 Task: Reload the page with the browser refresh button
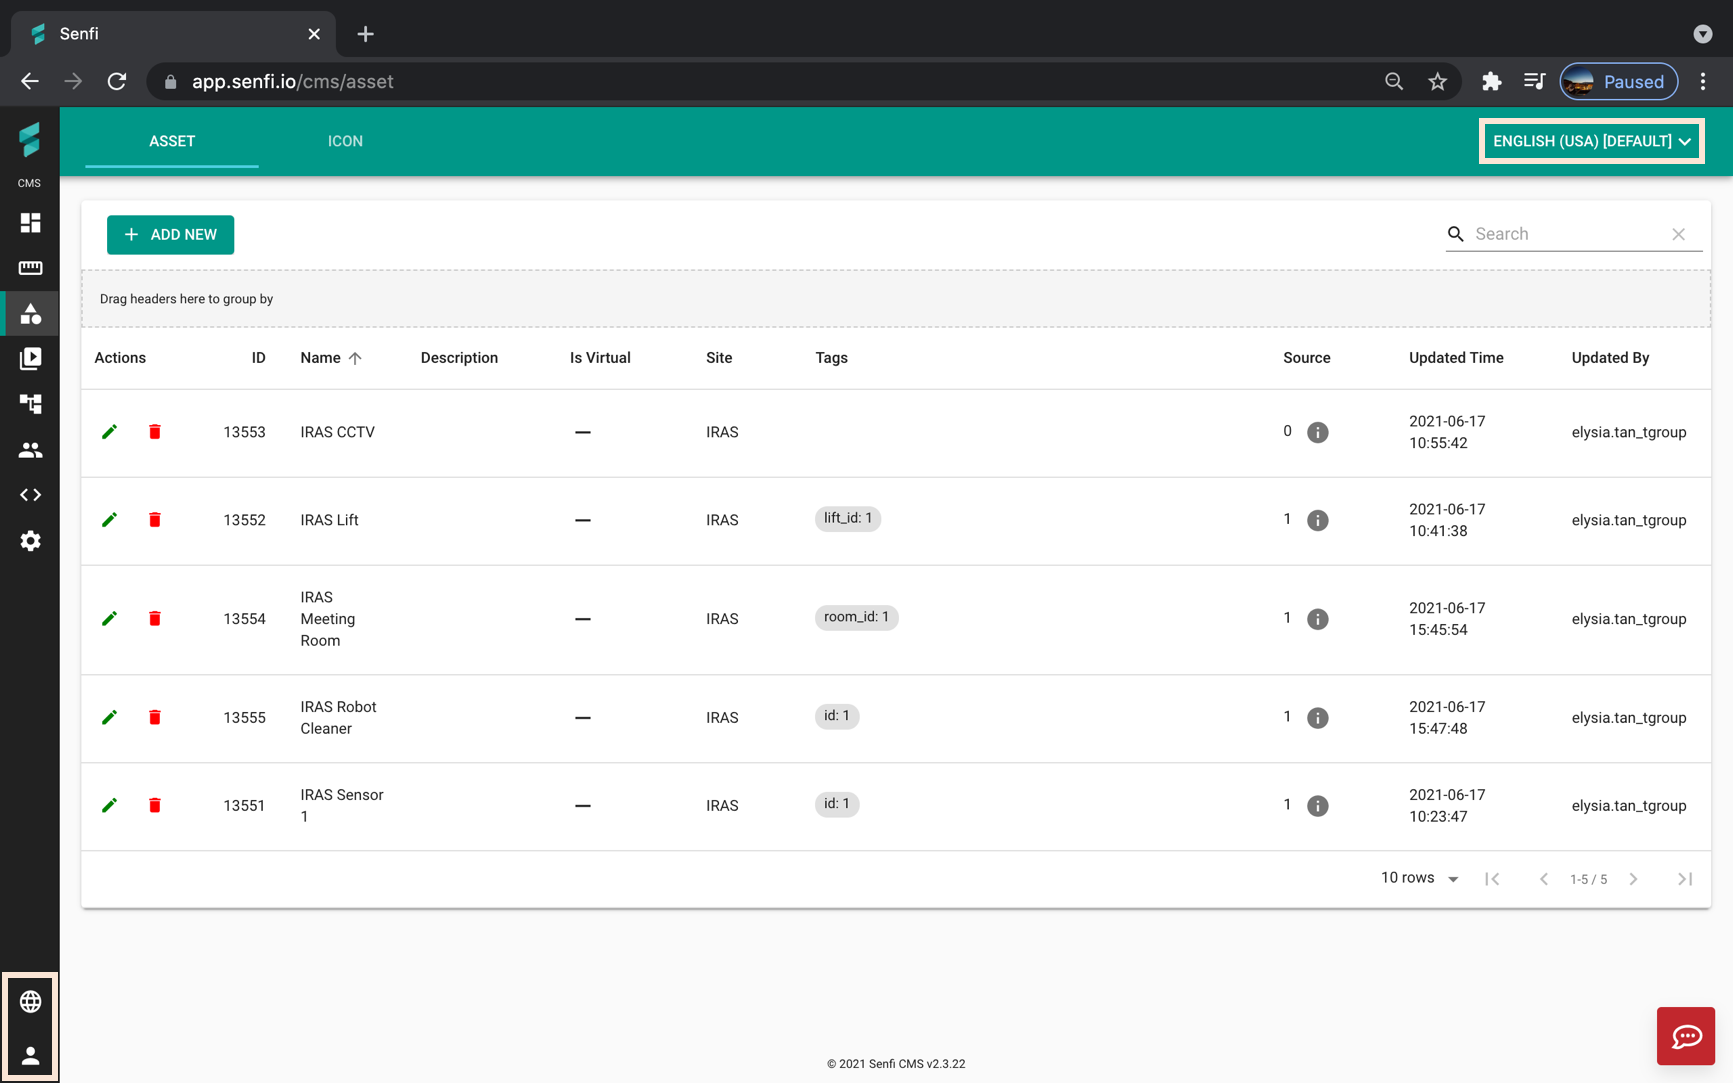(x=117, y=82)
